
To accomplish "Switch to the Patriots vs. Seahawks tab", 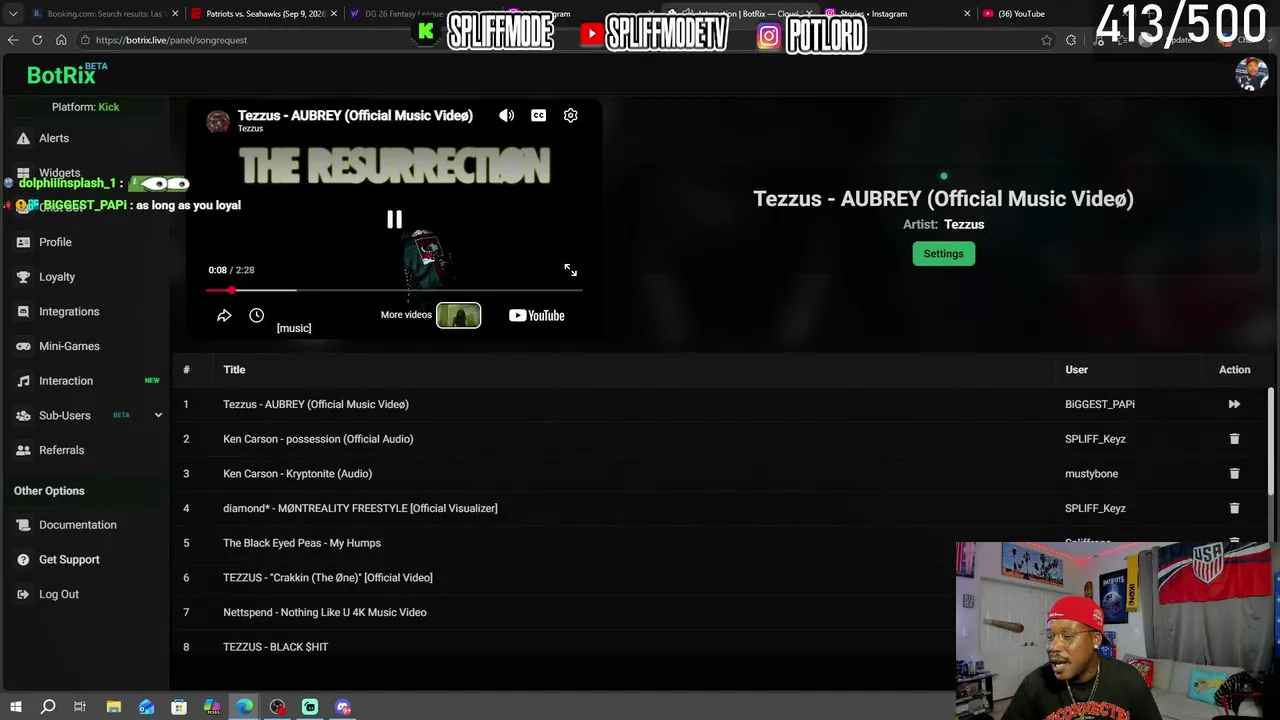I will point(264,14).
